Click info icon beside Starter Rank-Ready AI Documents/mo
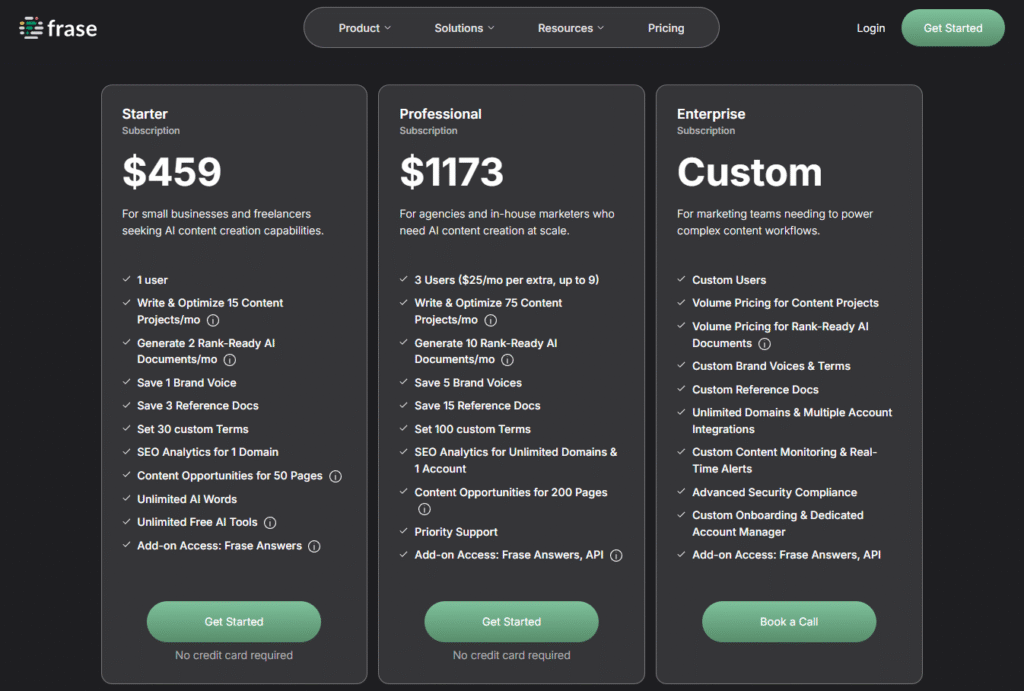 [x=230, y=360]
